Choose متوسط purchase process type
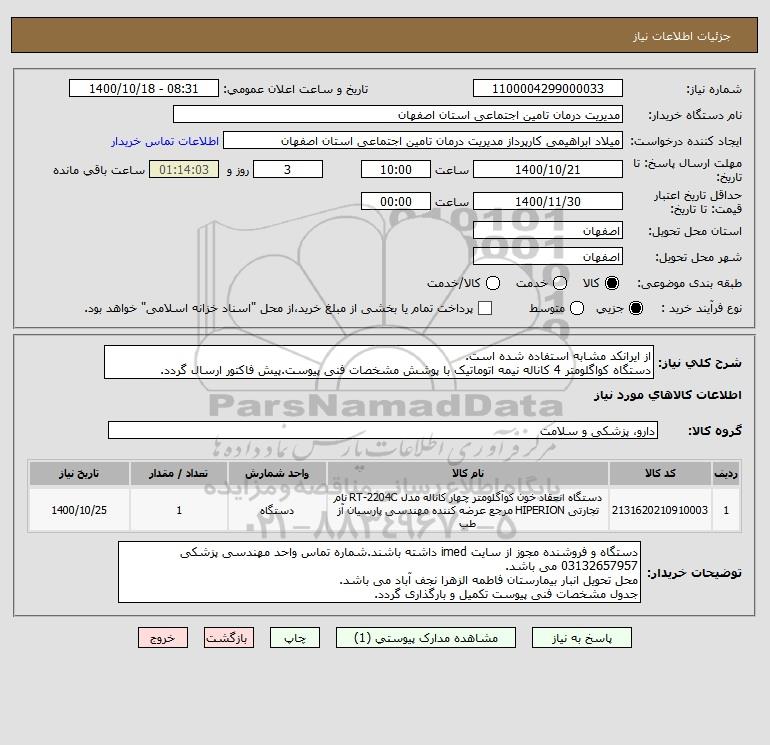The width and height of the screenshot is (770, 745). pos(577,308)
